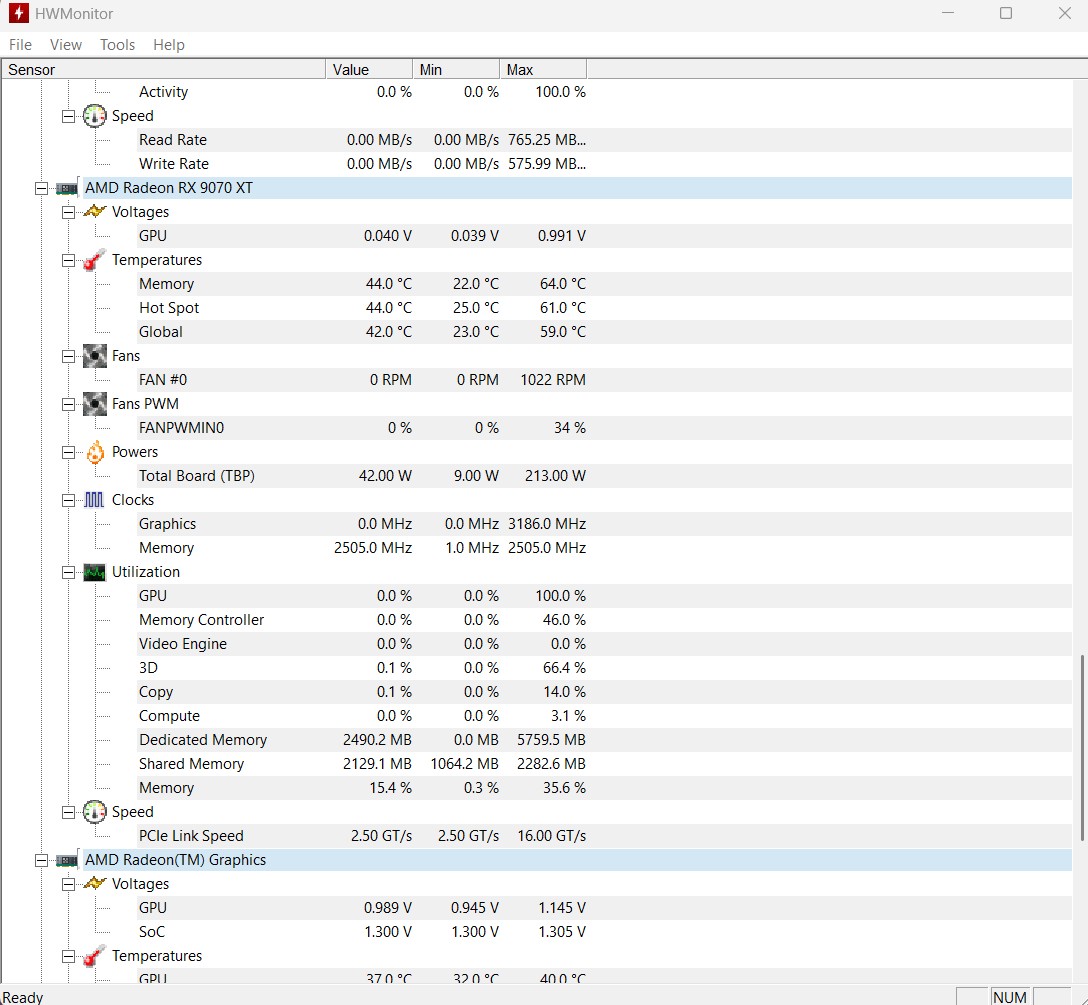
Task: Select the Global temperature row
Action: (x=604, y=332)
